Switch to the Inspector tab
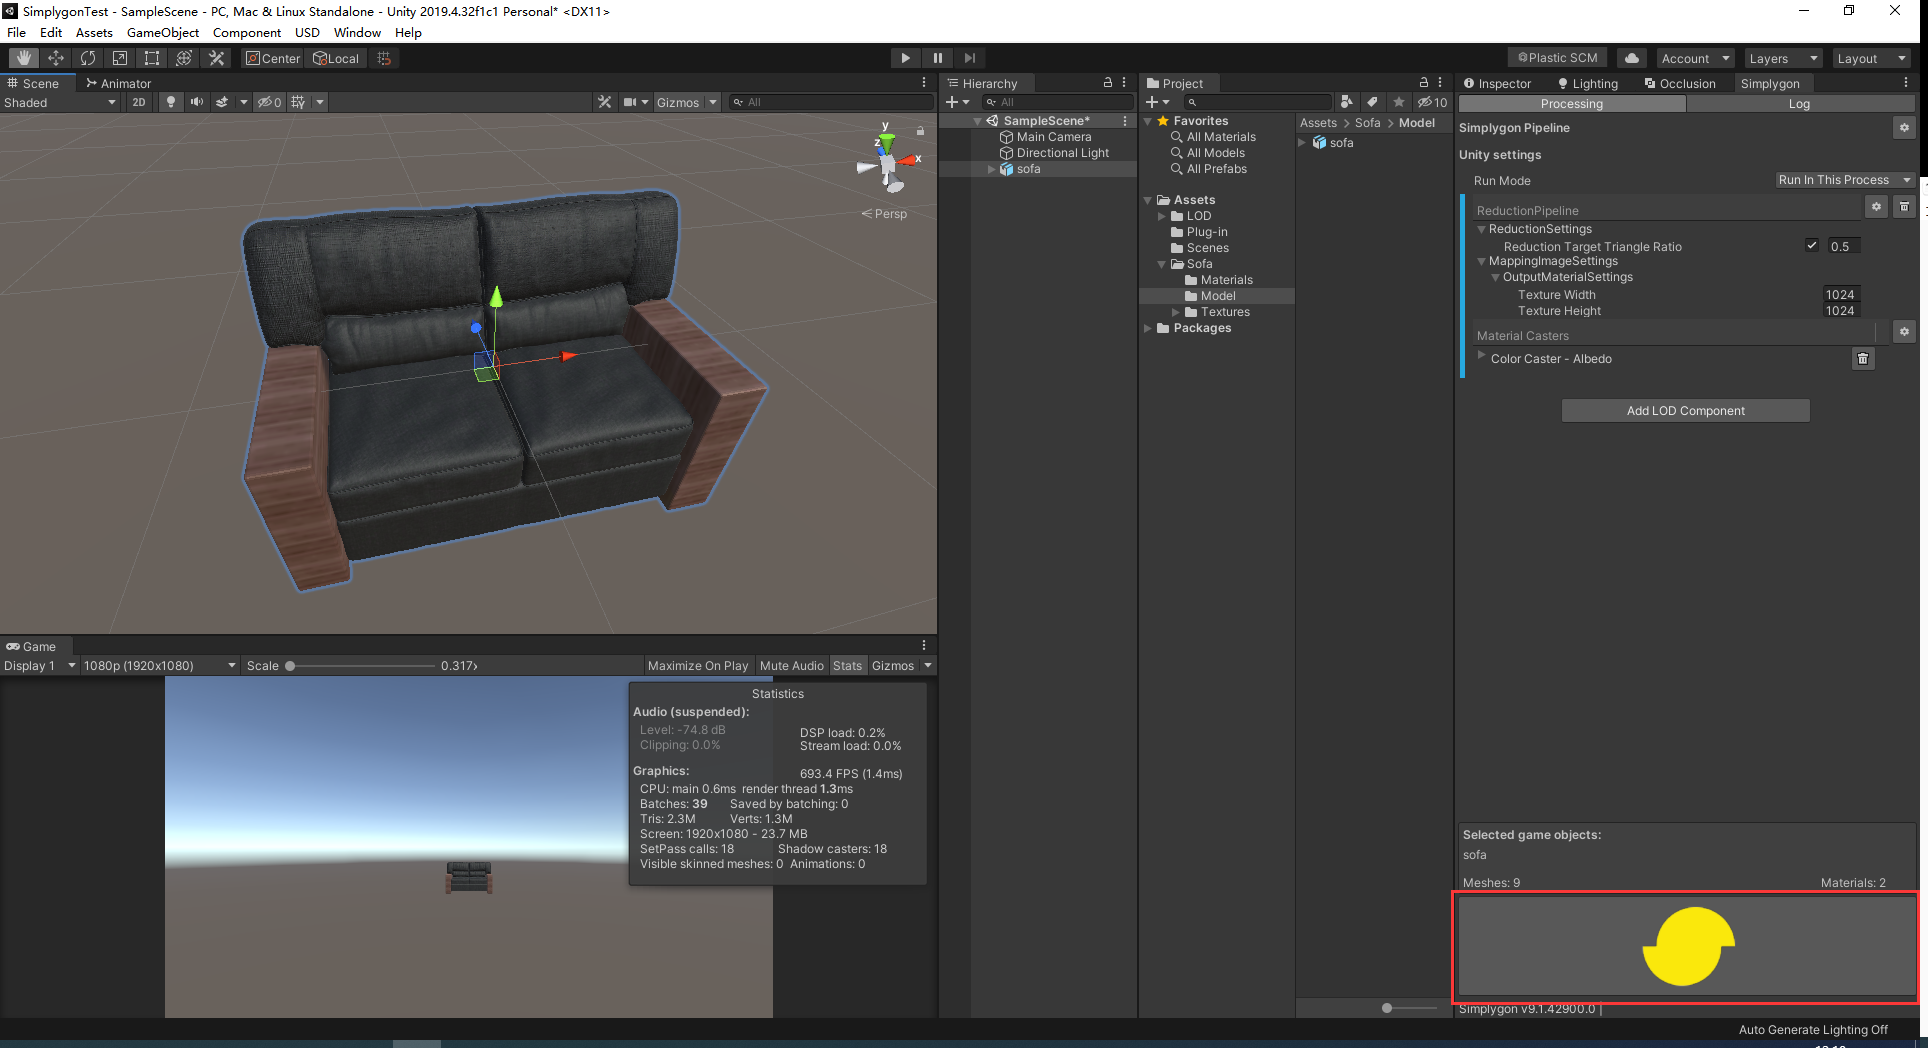Viewport: 1928px width, 1048px height. (x=1497, y=83)
